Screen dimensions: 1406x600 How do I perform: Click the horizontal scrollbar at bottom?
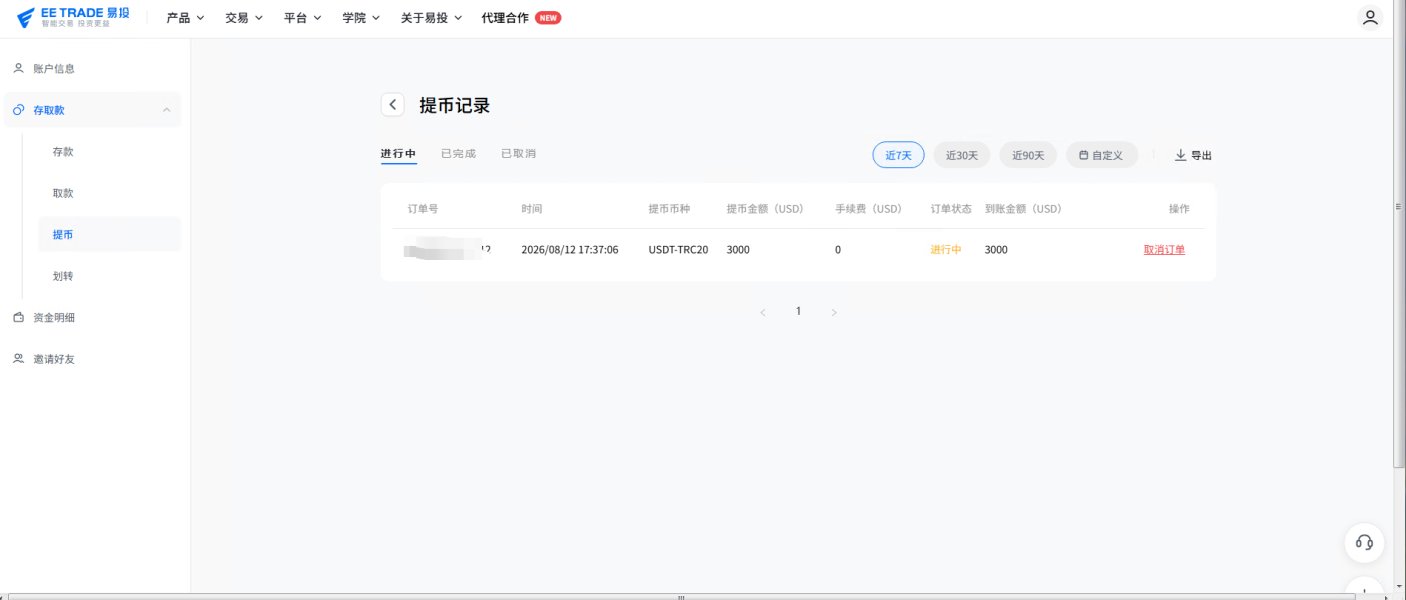680,596
